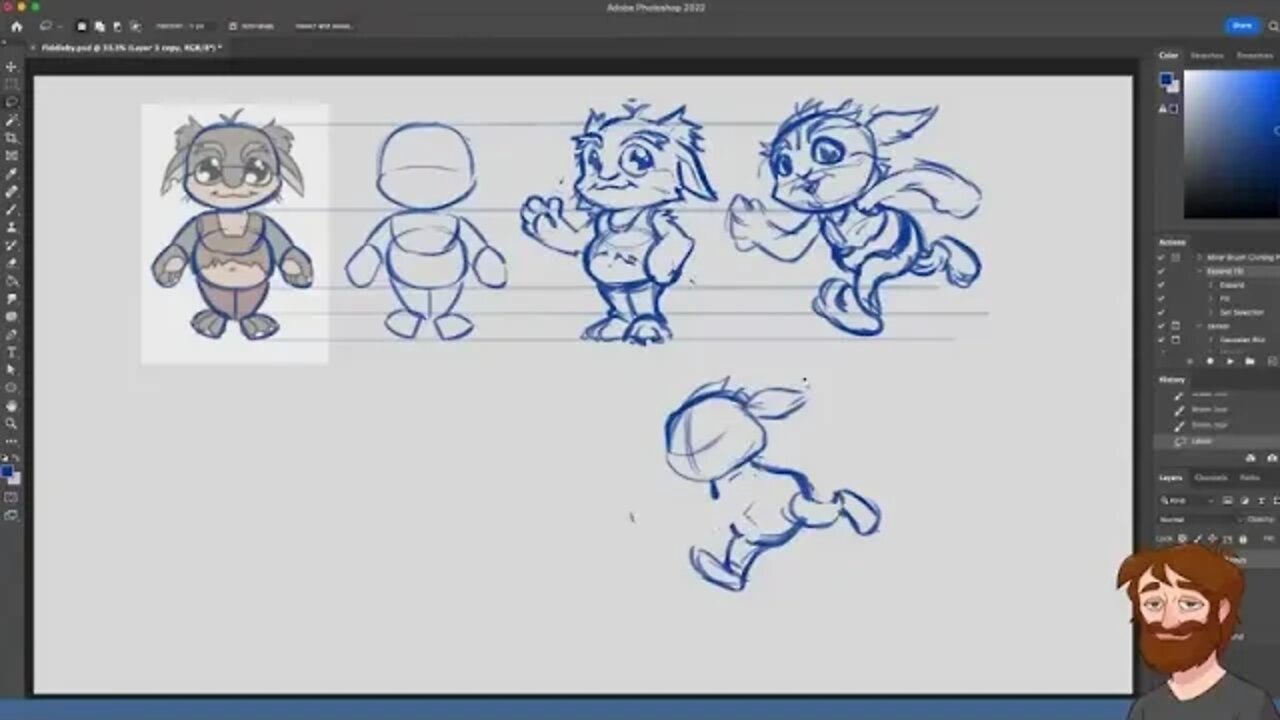1280x720 pixels.
Task: Open the Color panel tab
Action: click(x=1169, y=56)
